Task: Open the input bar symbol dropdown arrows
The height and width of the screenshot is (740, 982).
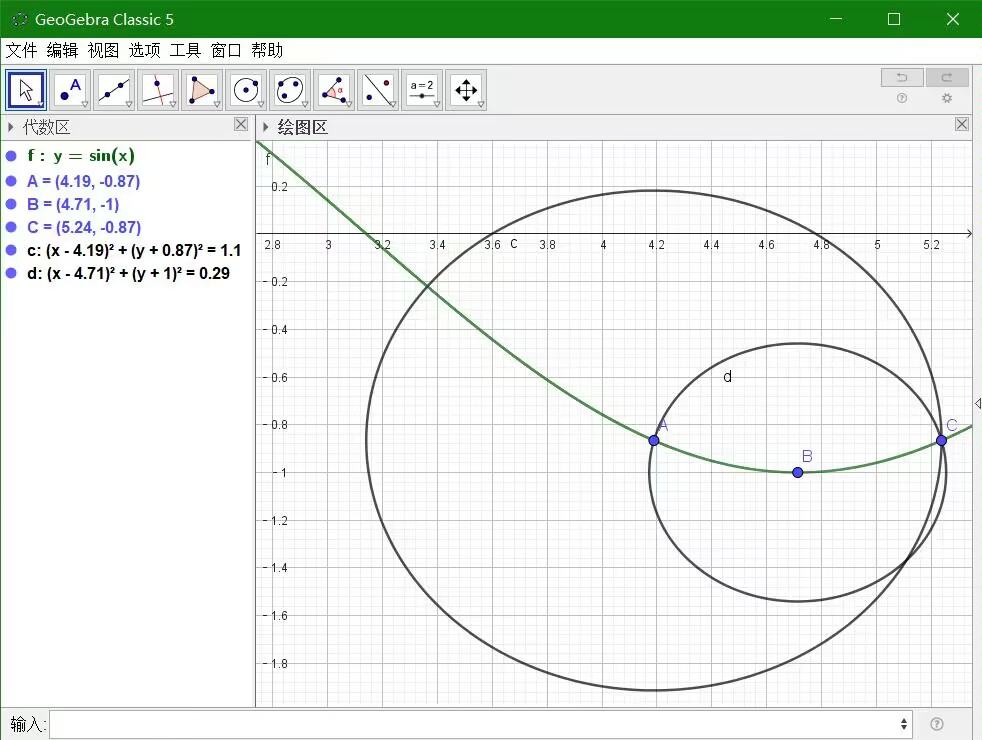Action: [x=904, y=724]
